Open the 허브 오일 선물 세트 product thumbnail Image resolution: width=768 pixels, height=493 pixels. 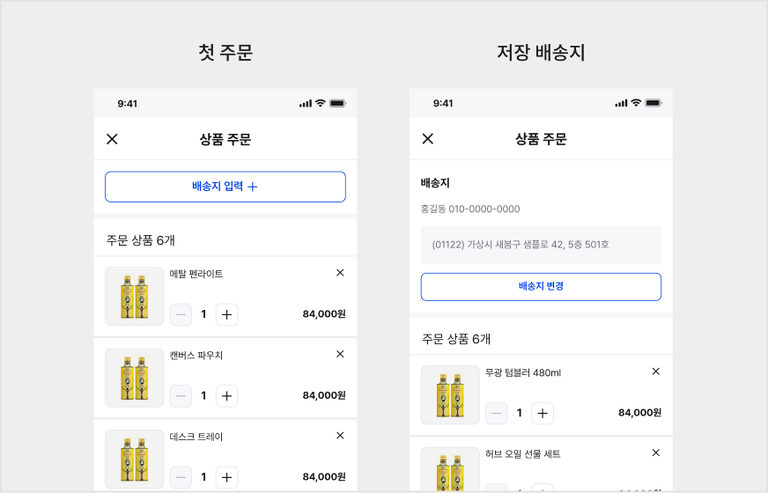tap(450, 469)
